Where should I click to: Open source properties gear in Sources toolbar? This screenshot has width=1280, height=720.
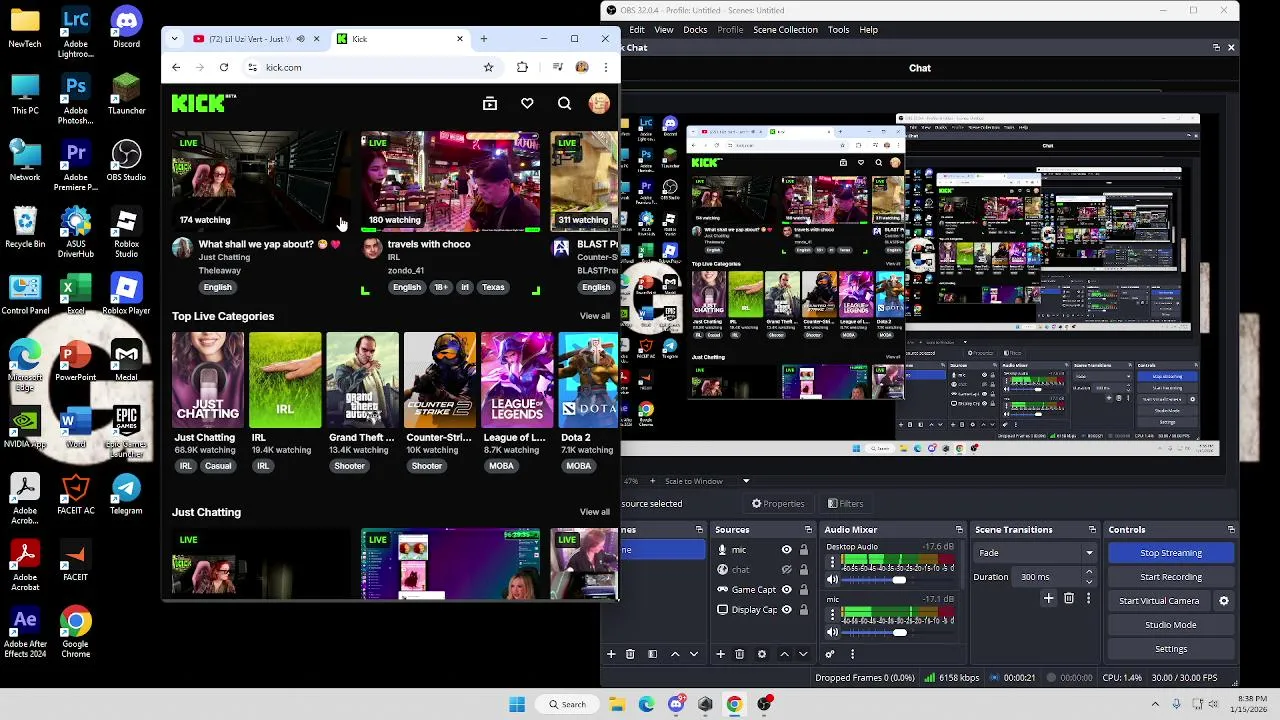point(762,654)
